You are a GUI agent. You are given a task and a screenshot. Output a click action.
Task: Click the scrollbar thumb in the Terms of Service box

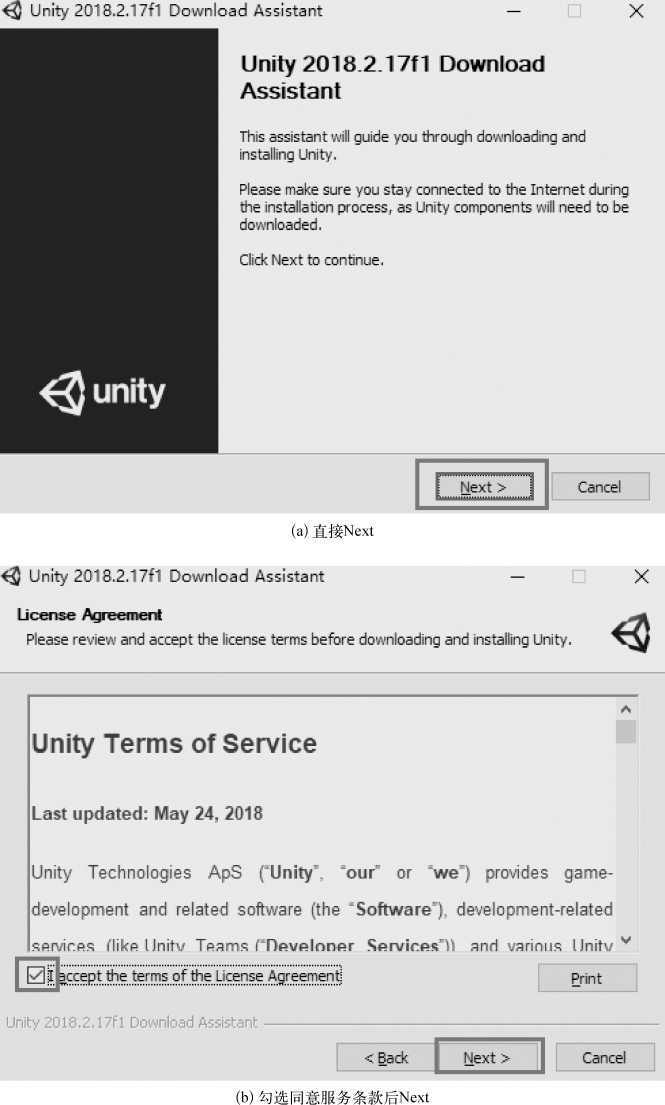tap(626, 731)
